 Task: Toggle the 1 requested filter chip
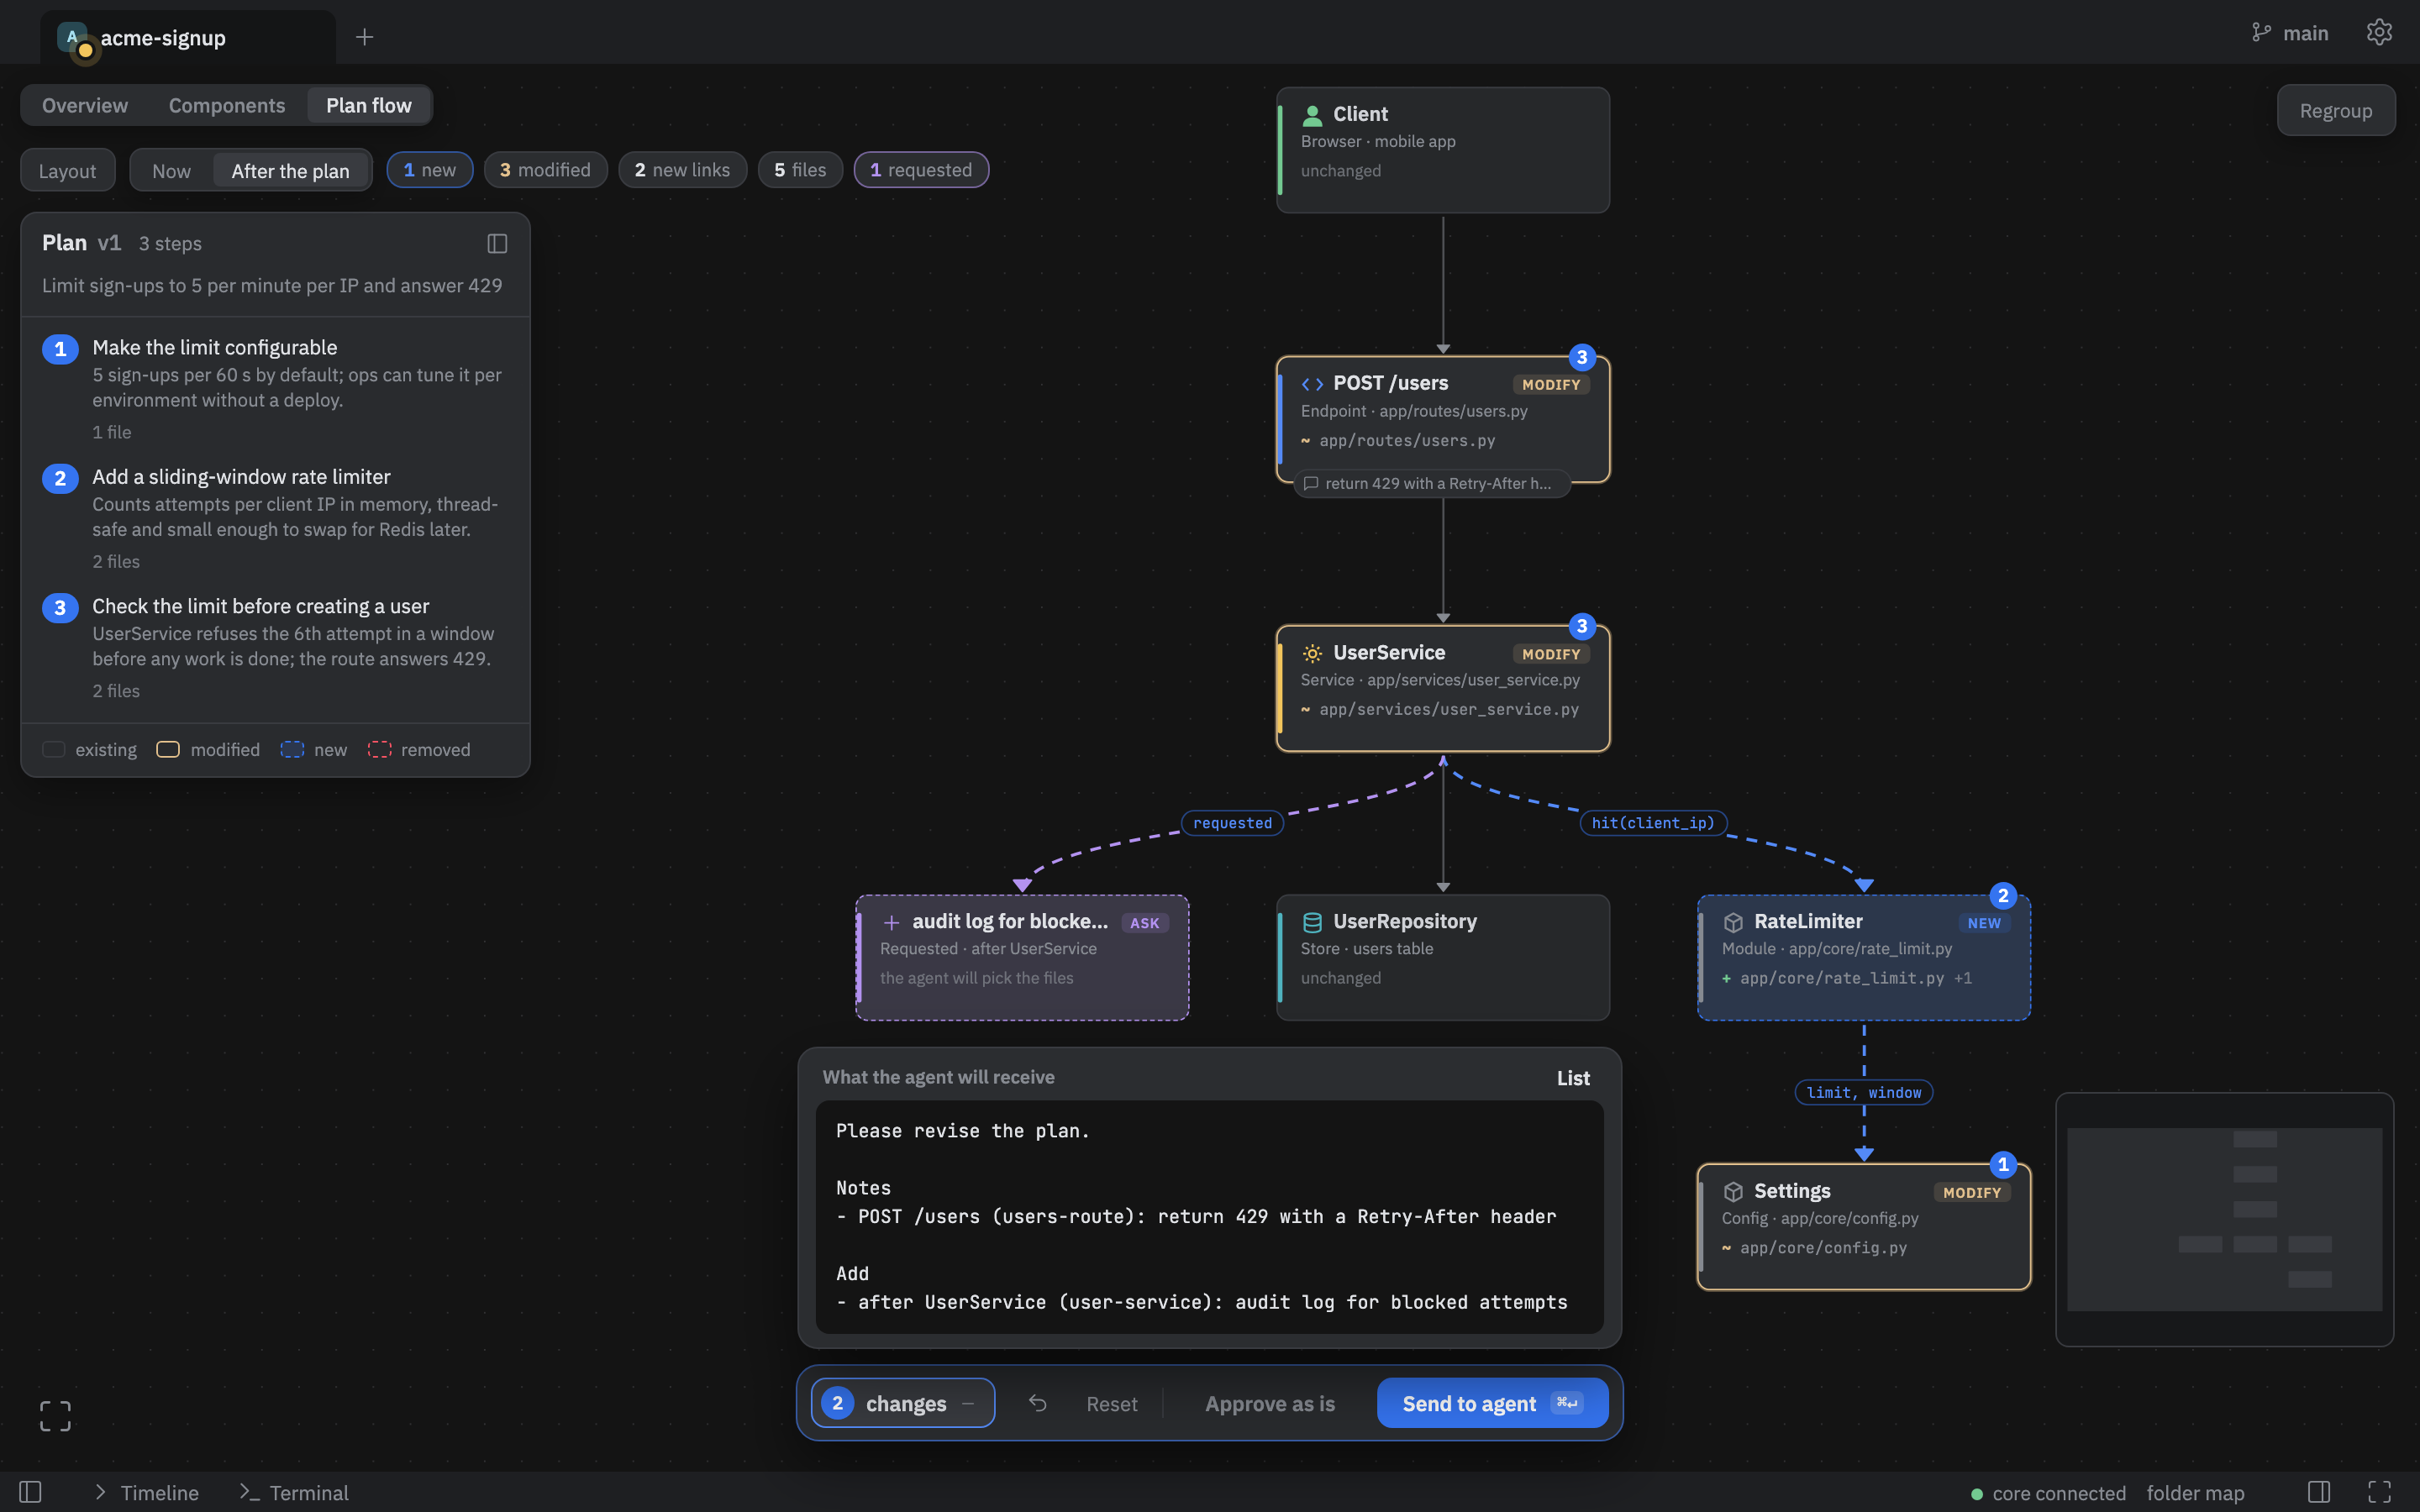[x=921, y=170]
